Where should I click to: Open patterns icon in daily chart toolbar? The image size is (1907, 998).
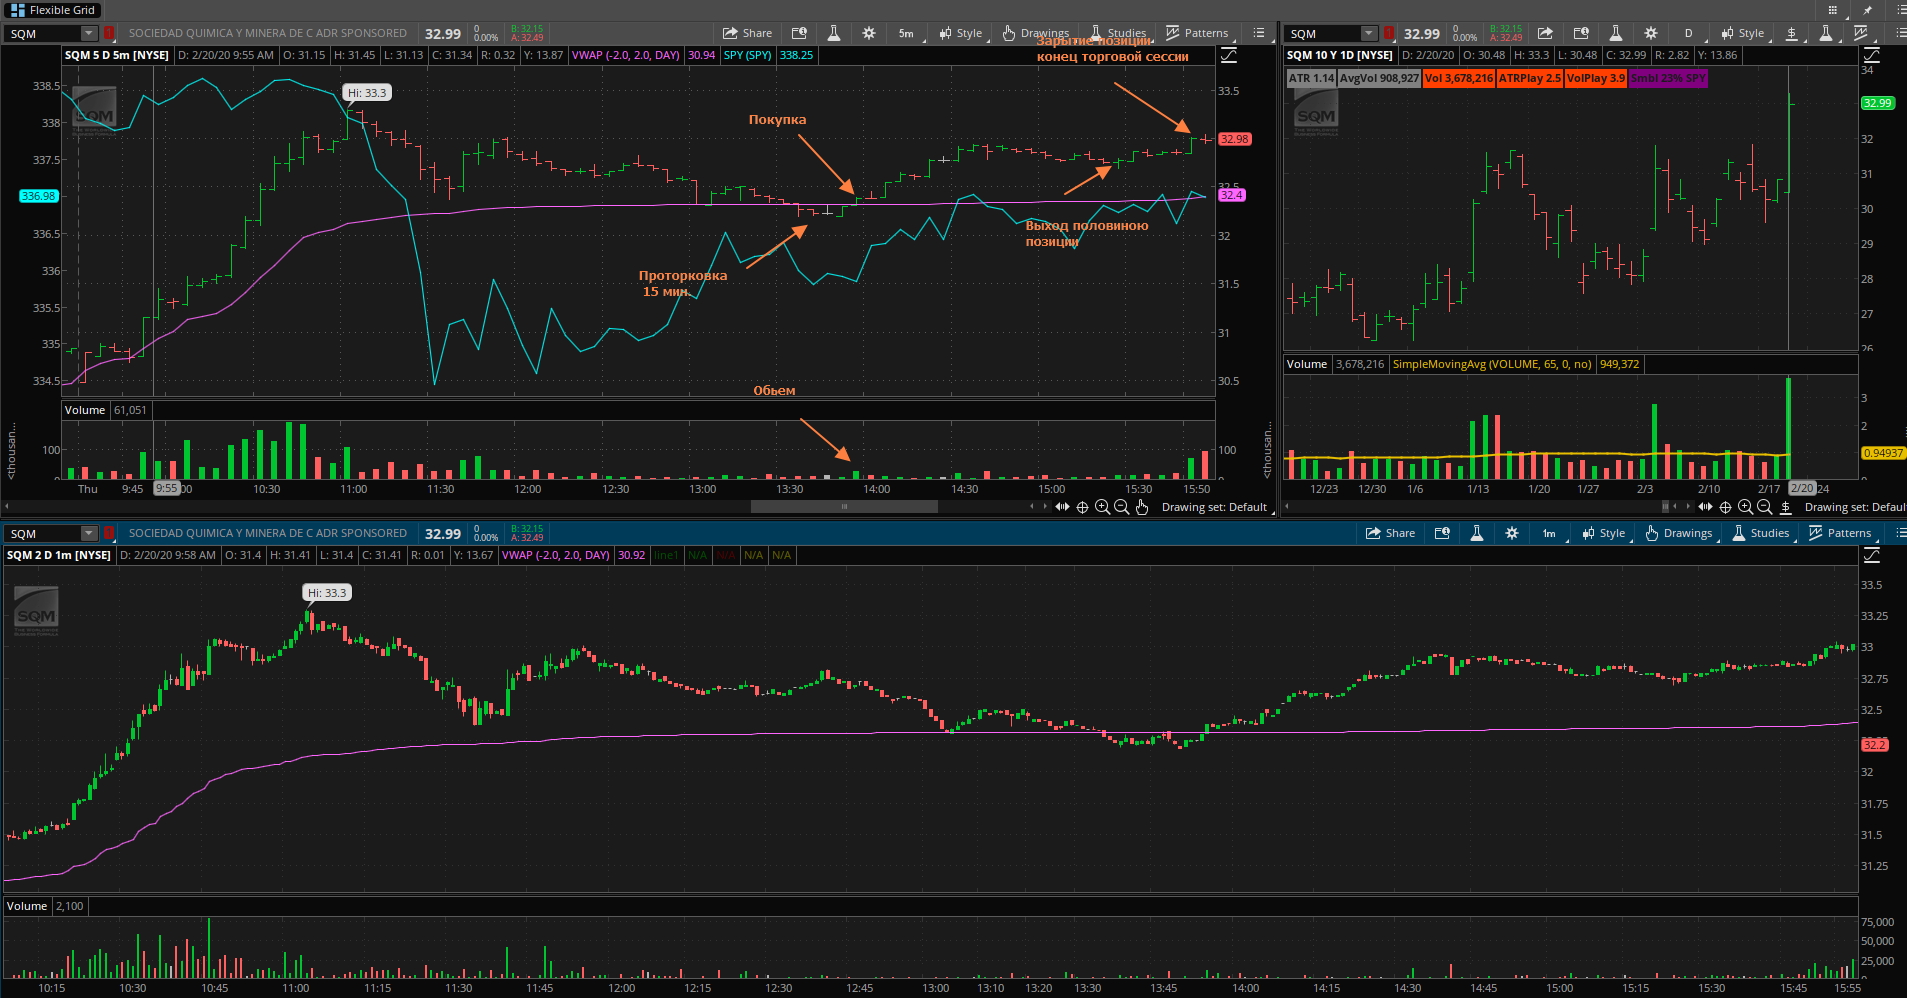click(x=1861, y=33)
